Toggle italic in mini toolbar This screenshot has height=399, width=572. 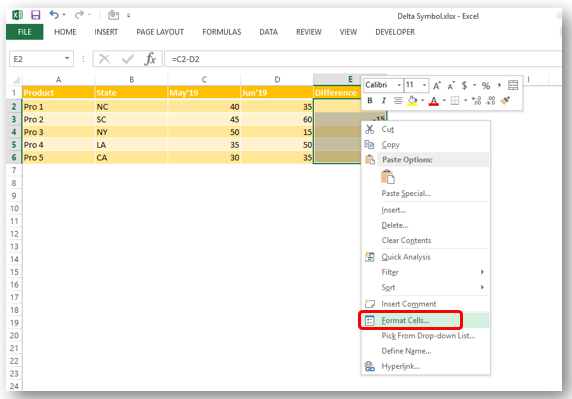tap(383, 100)
